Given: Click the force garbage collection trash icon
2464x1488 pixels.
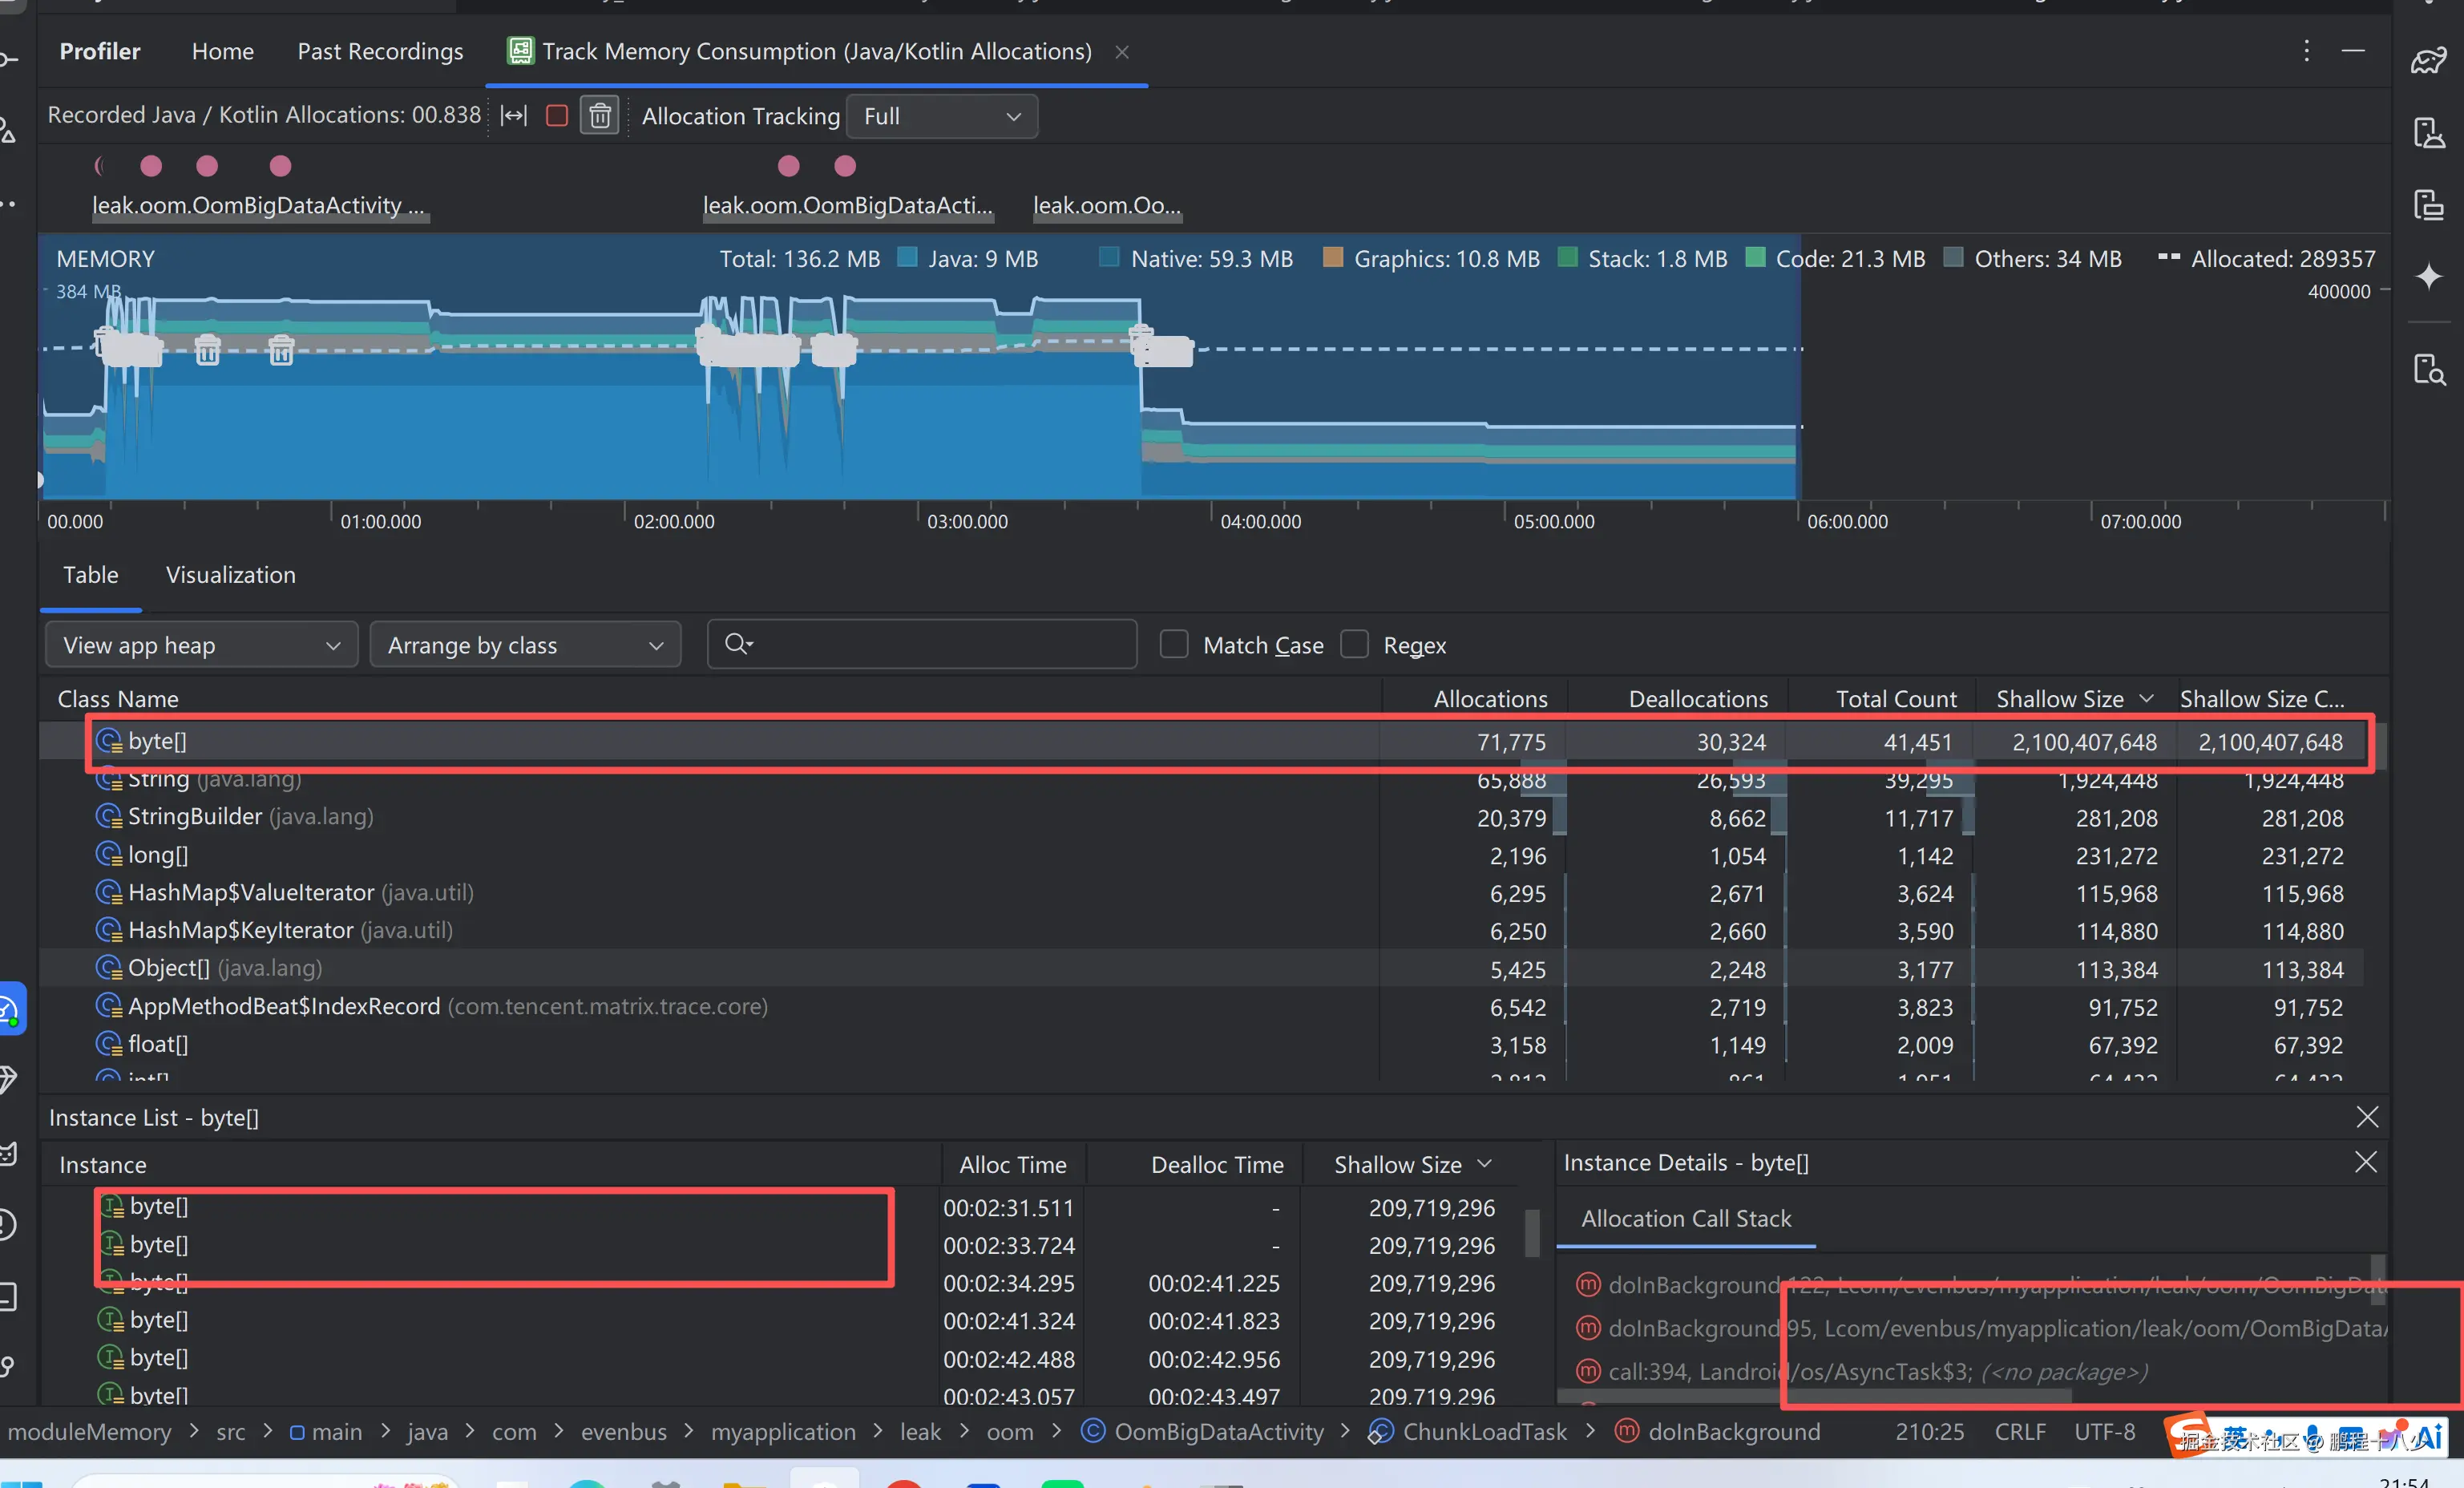Looking at the screenshot, I should (x=600, y=116).
